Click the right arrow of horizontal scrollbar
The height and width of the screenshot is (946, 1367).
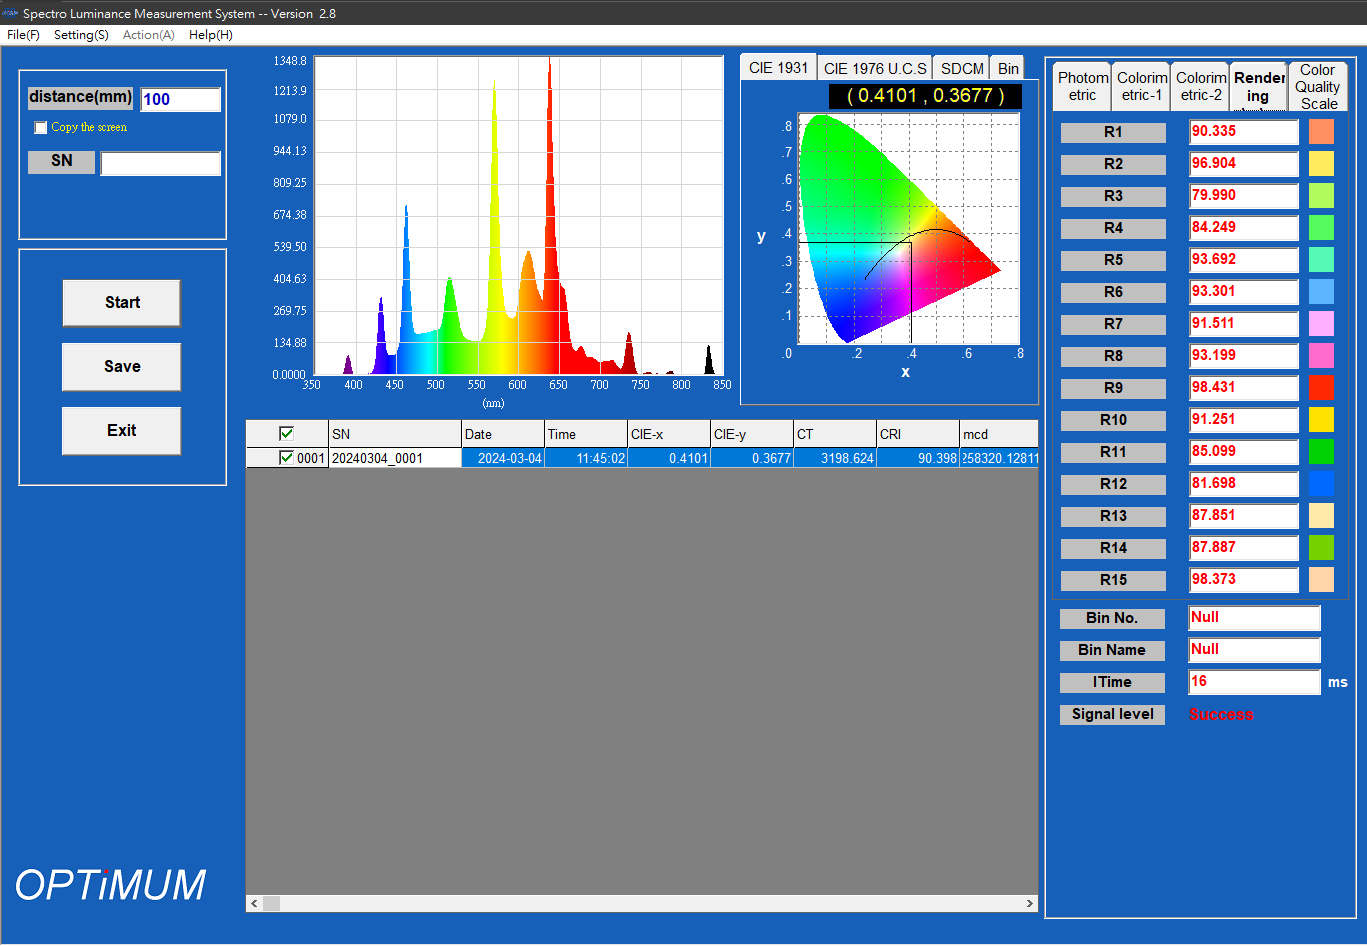1029,904
